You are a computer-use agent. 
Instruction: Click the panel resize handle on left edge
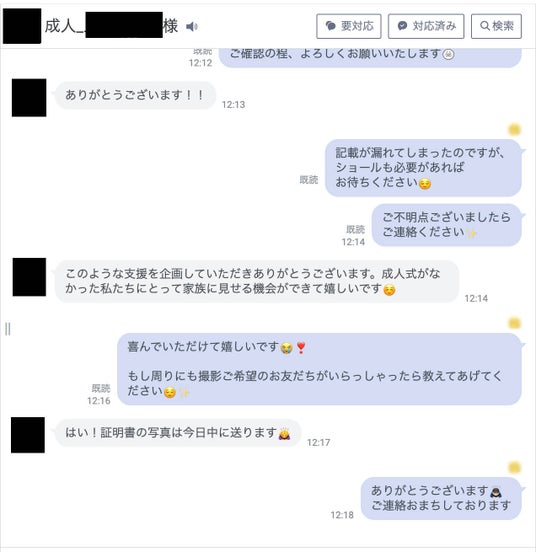pyautogui.click(x=8, y=329)
